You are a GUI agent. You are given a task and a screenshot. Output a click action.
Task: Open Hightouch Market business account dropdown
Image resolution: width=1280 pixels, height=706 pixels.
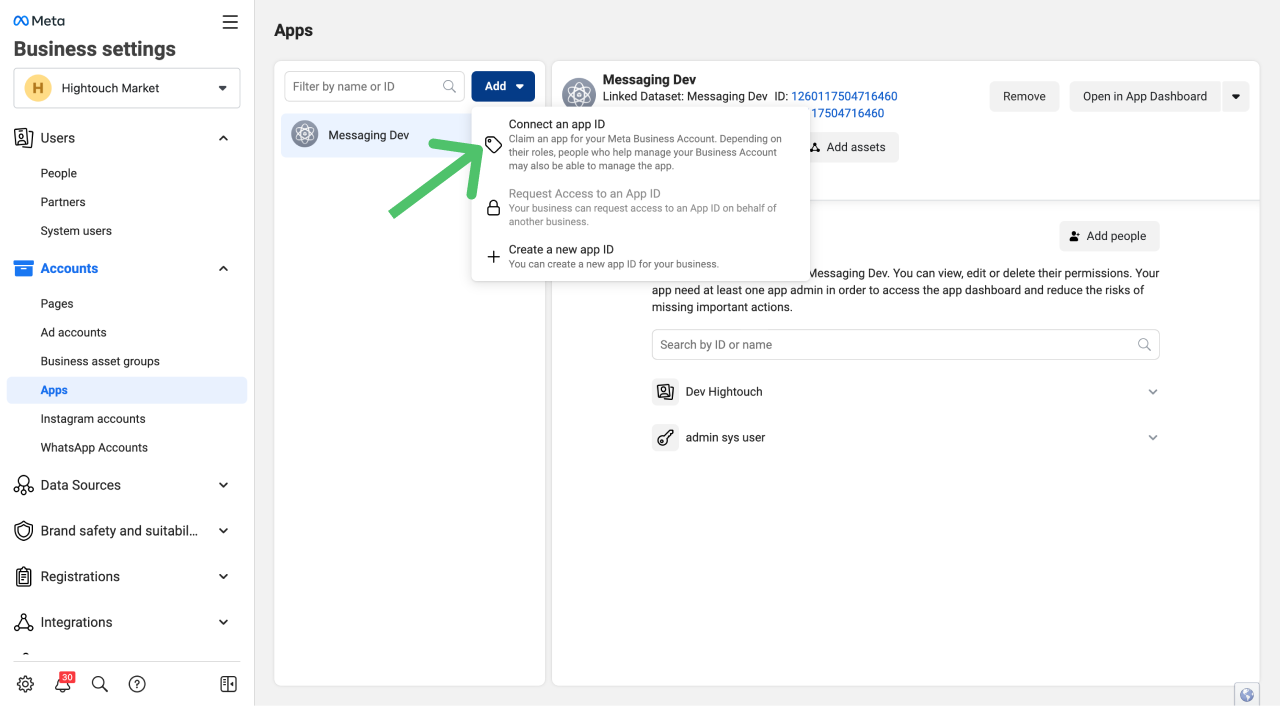127,88
